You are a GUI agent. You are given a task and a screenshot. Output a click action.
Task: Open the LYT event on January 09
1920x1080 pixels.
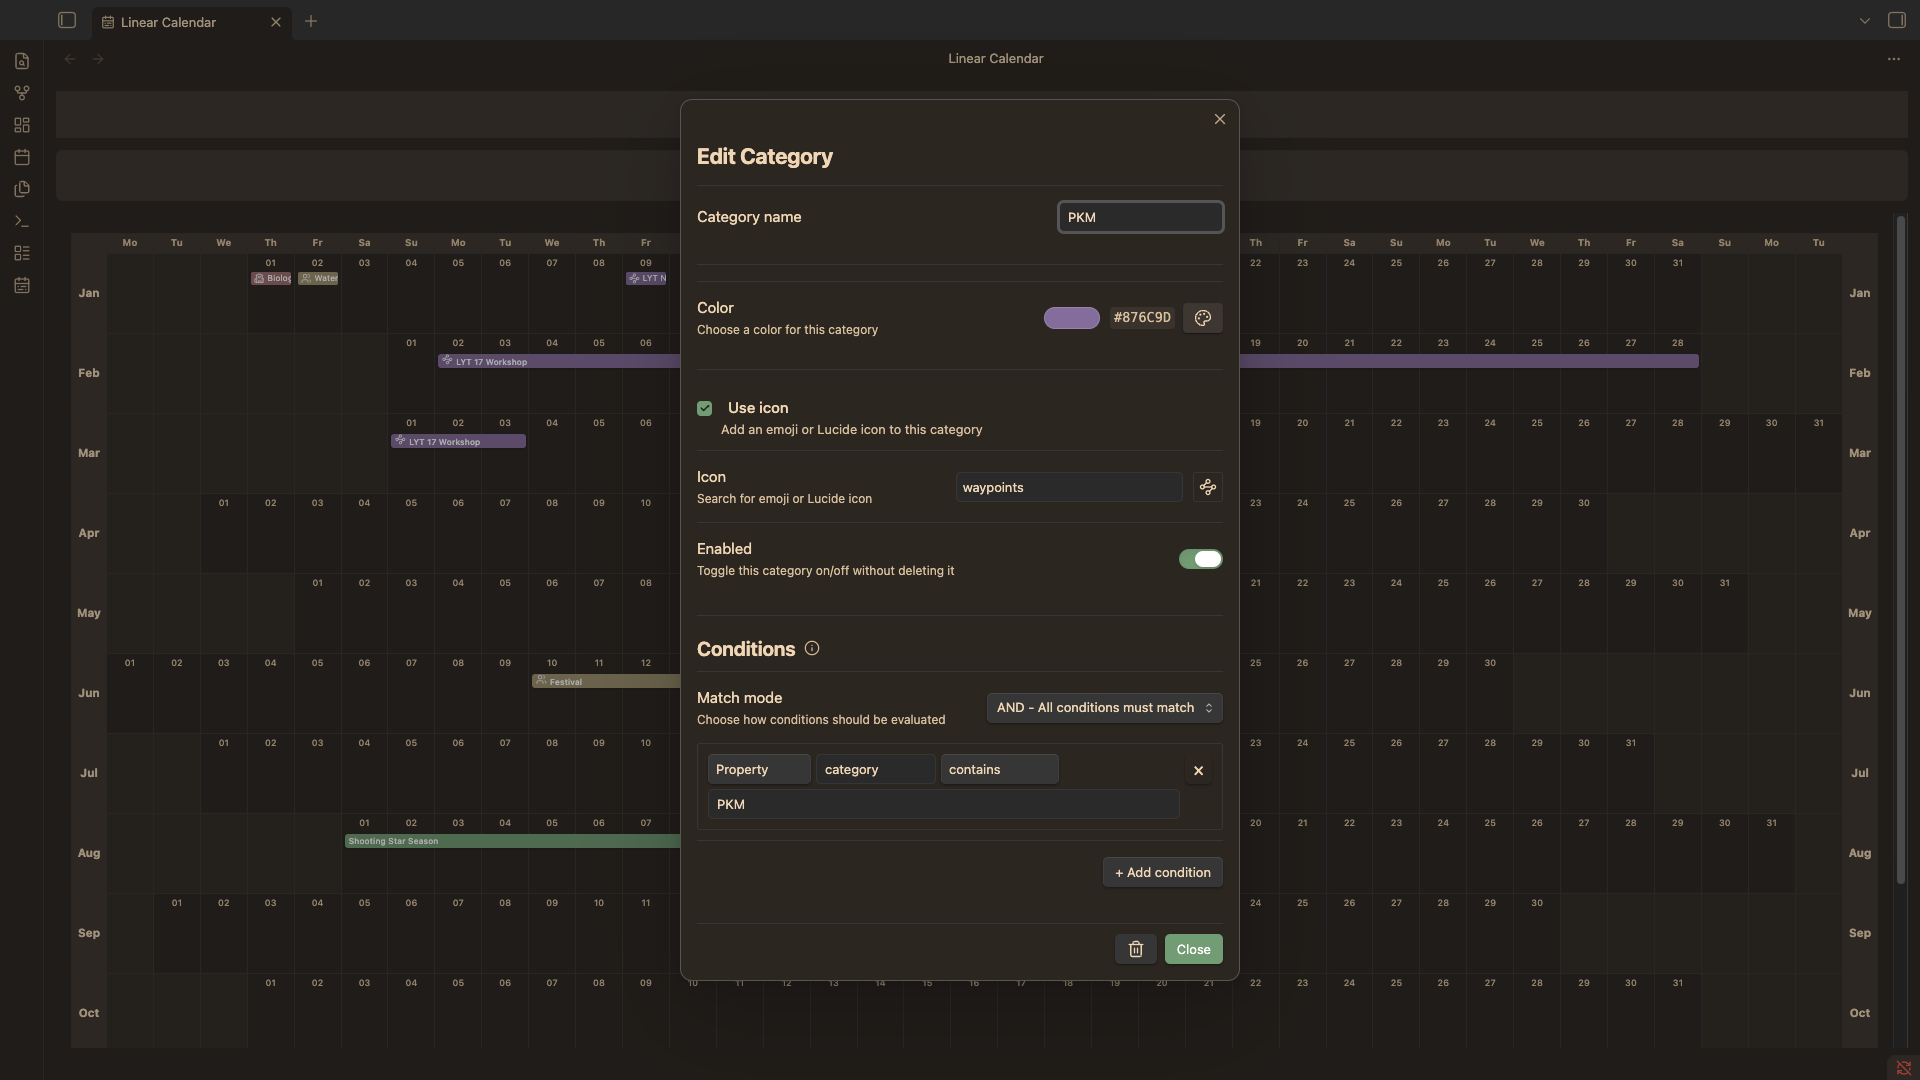(646, 278)
